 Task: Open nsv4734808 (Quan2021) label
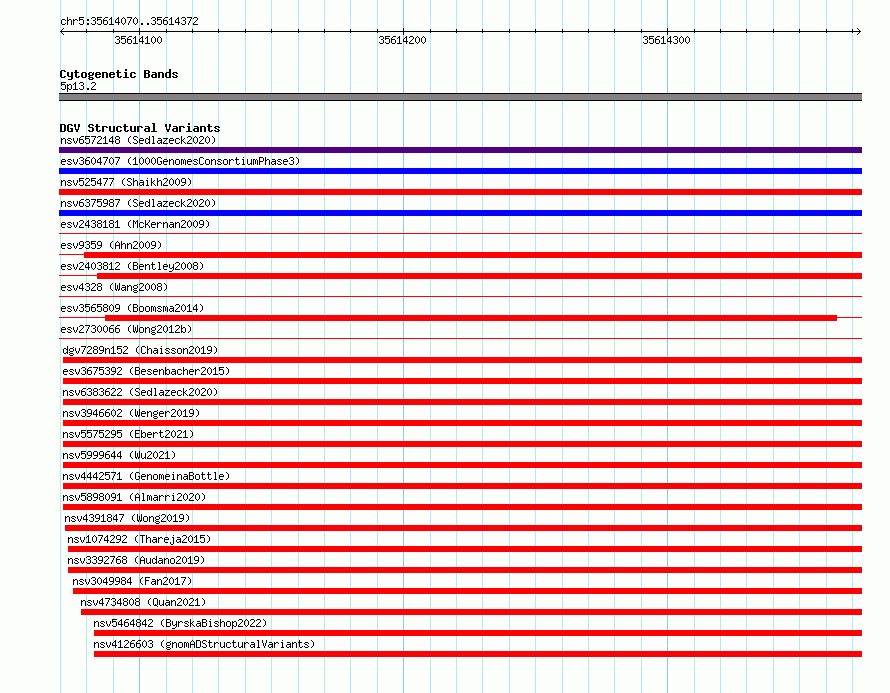tap(143, 602)
